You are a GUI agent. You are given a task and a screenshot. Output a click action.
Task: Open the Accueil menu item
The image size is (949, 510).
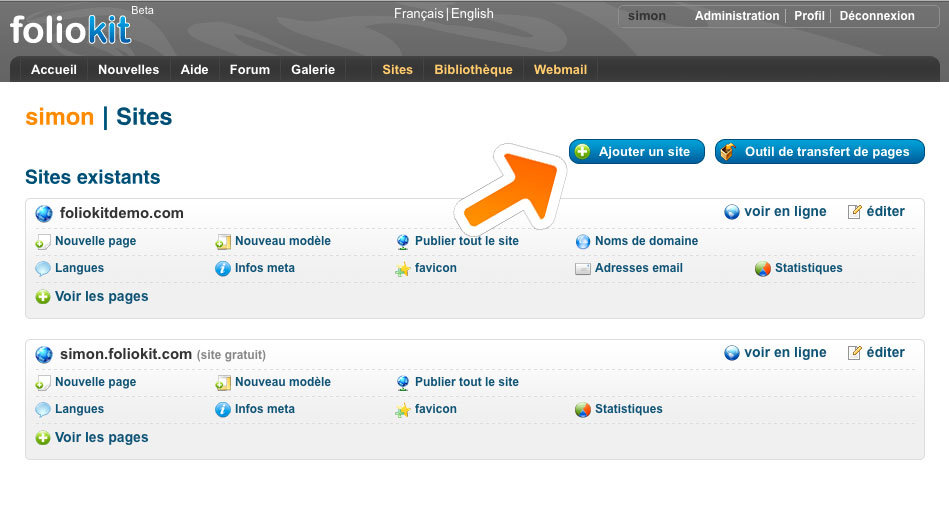point(54,70)
